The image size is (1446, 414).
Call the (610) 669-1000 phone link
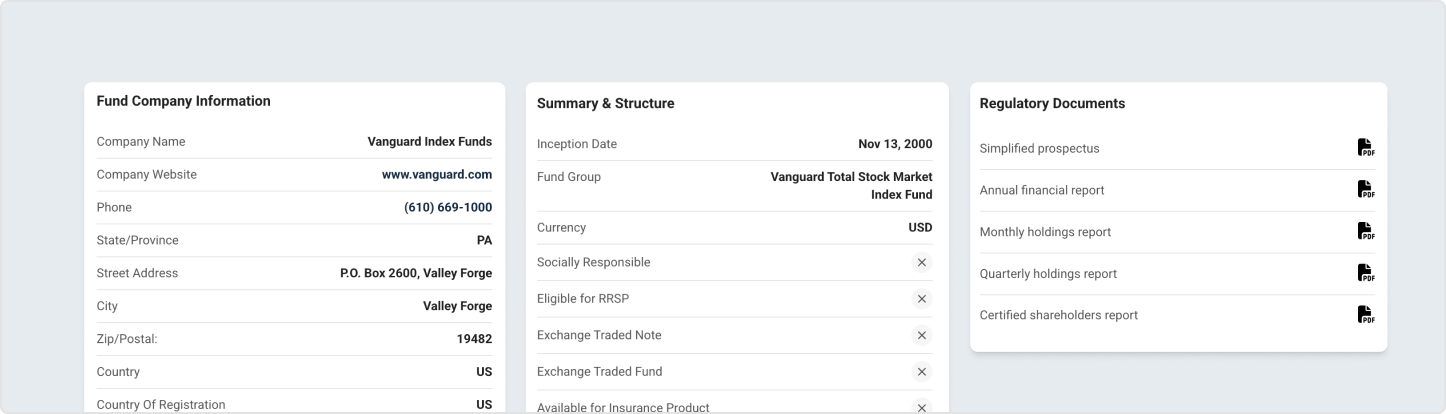tap(448, 208)
